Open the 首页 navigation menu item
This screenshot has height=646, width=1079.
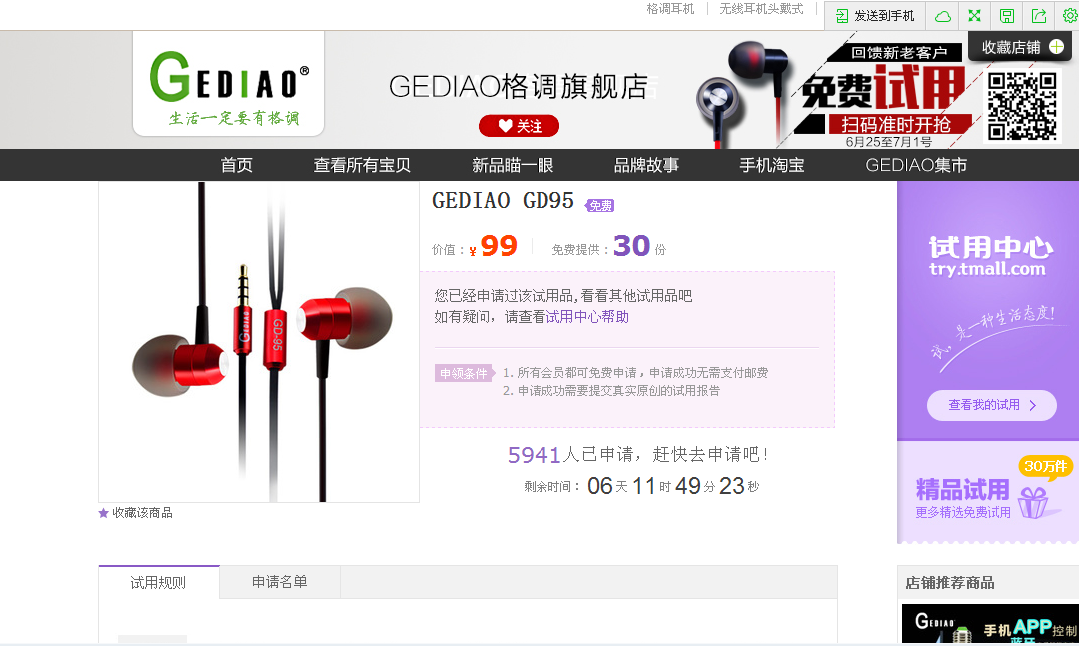pyautogui.click(x=236, y=165)
